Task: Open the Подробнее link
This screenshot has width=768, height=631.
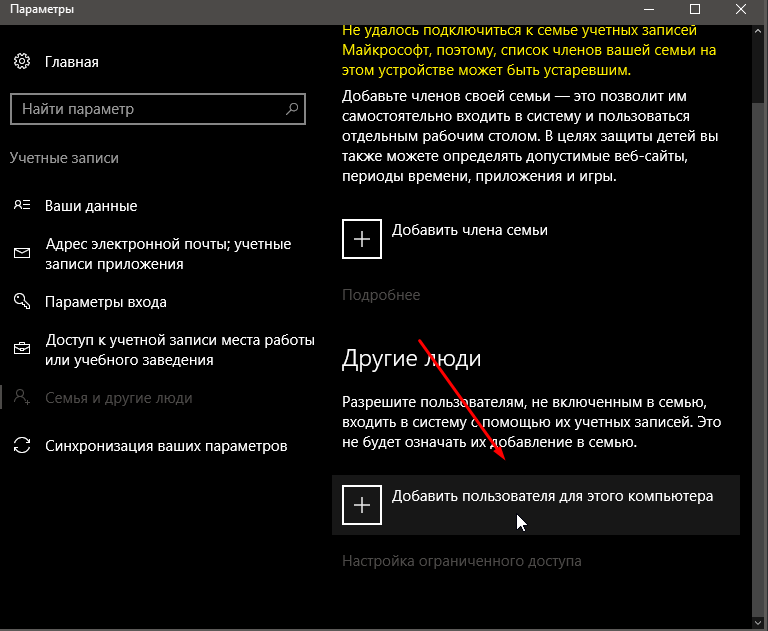Action: [x=381, y=295]
